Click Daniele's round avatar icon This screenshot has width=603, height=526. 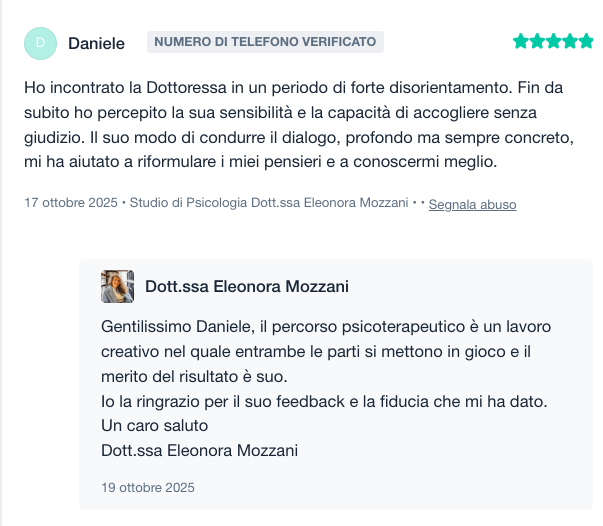[x=40, y=42]
